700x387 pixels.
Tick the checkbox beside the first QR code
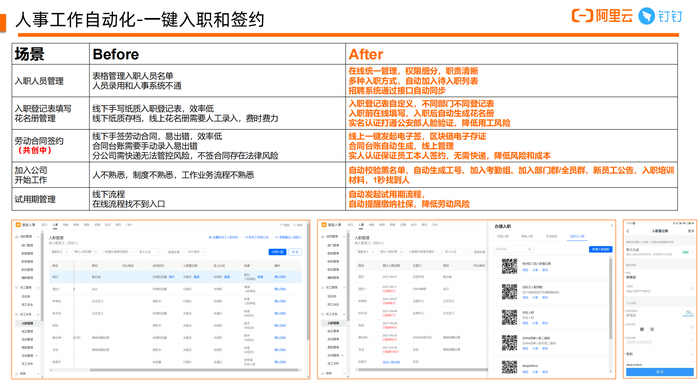click(498, 267)
